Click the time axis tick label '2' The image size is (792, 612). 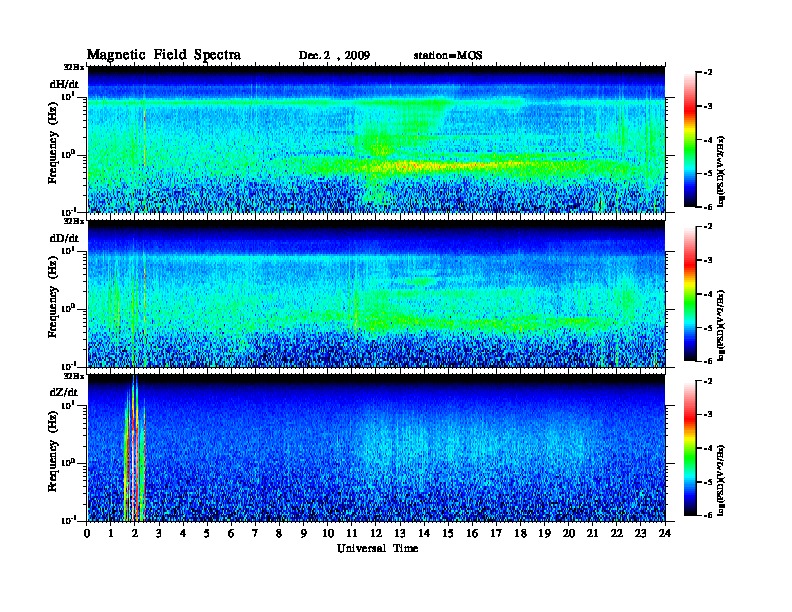coord(134,534)
